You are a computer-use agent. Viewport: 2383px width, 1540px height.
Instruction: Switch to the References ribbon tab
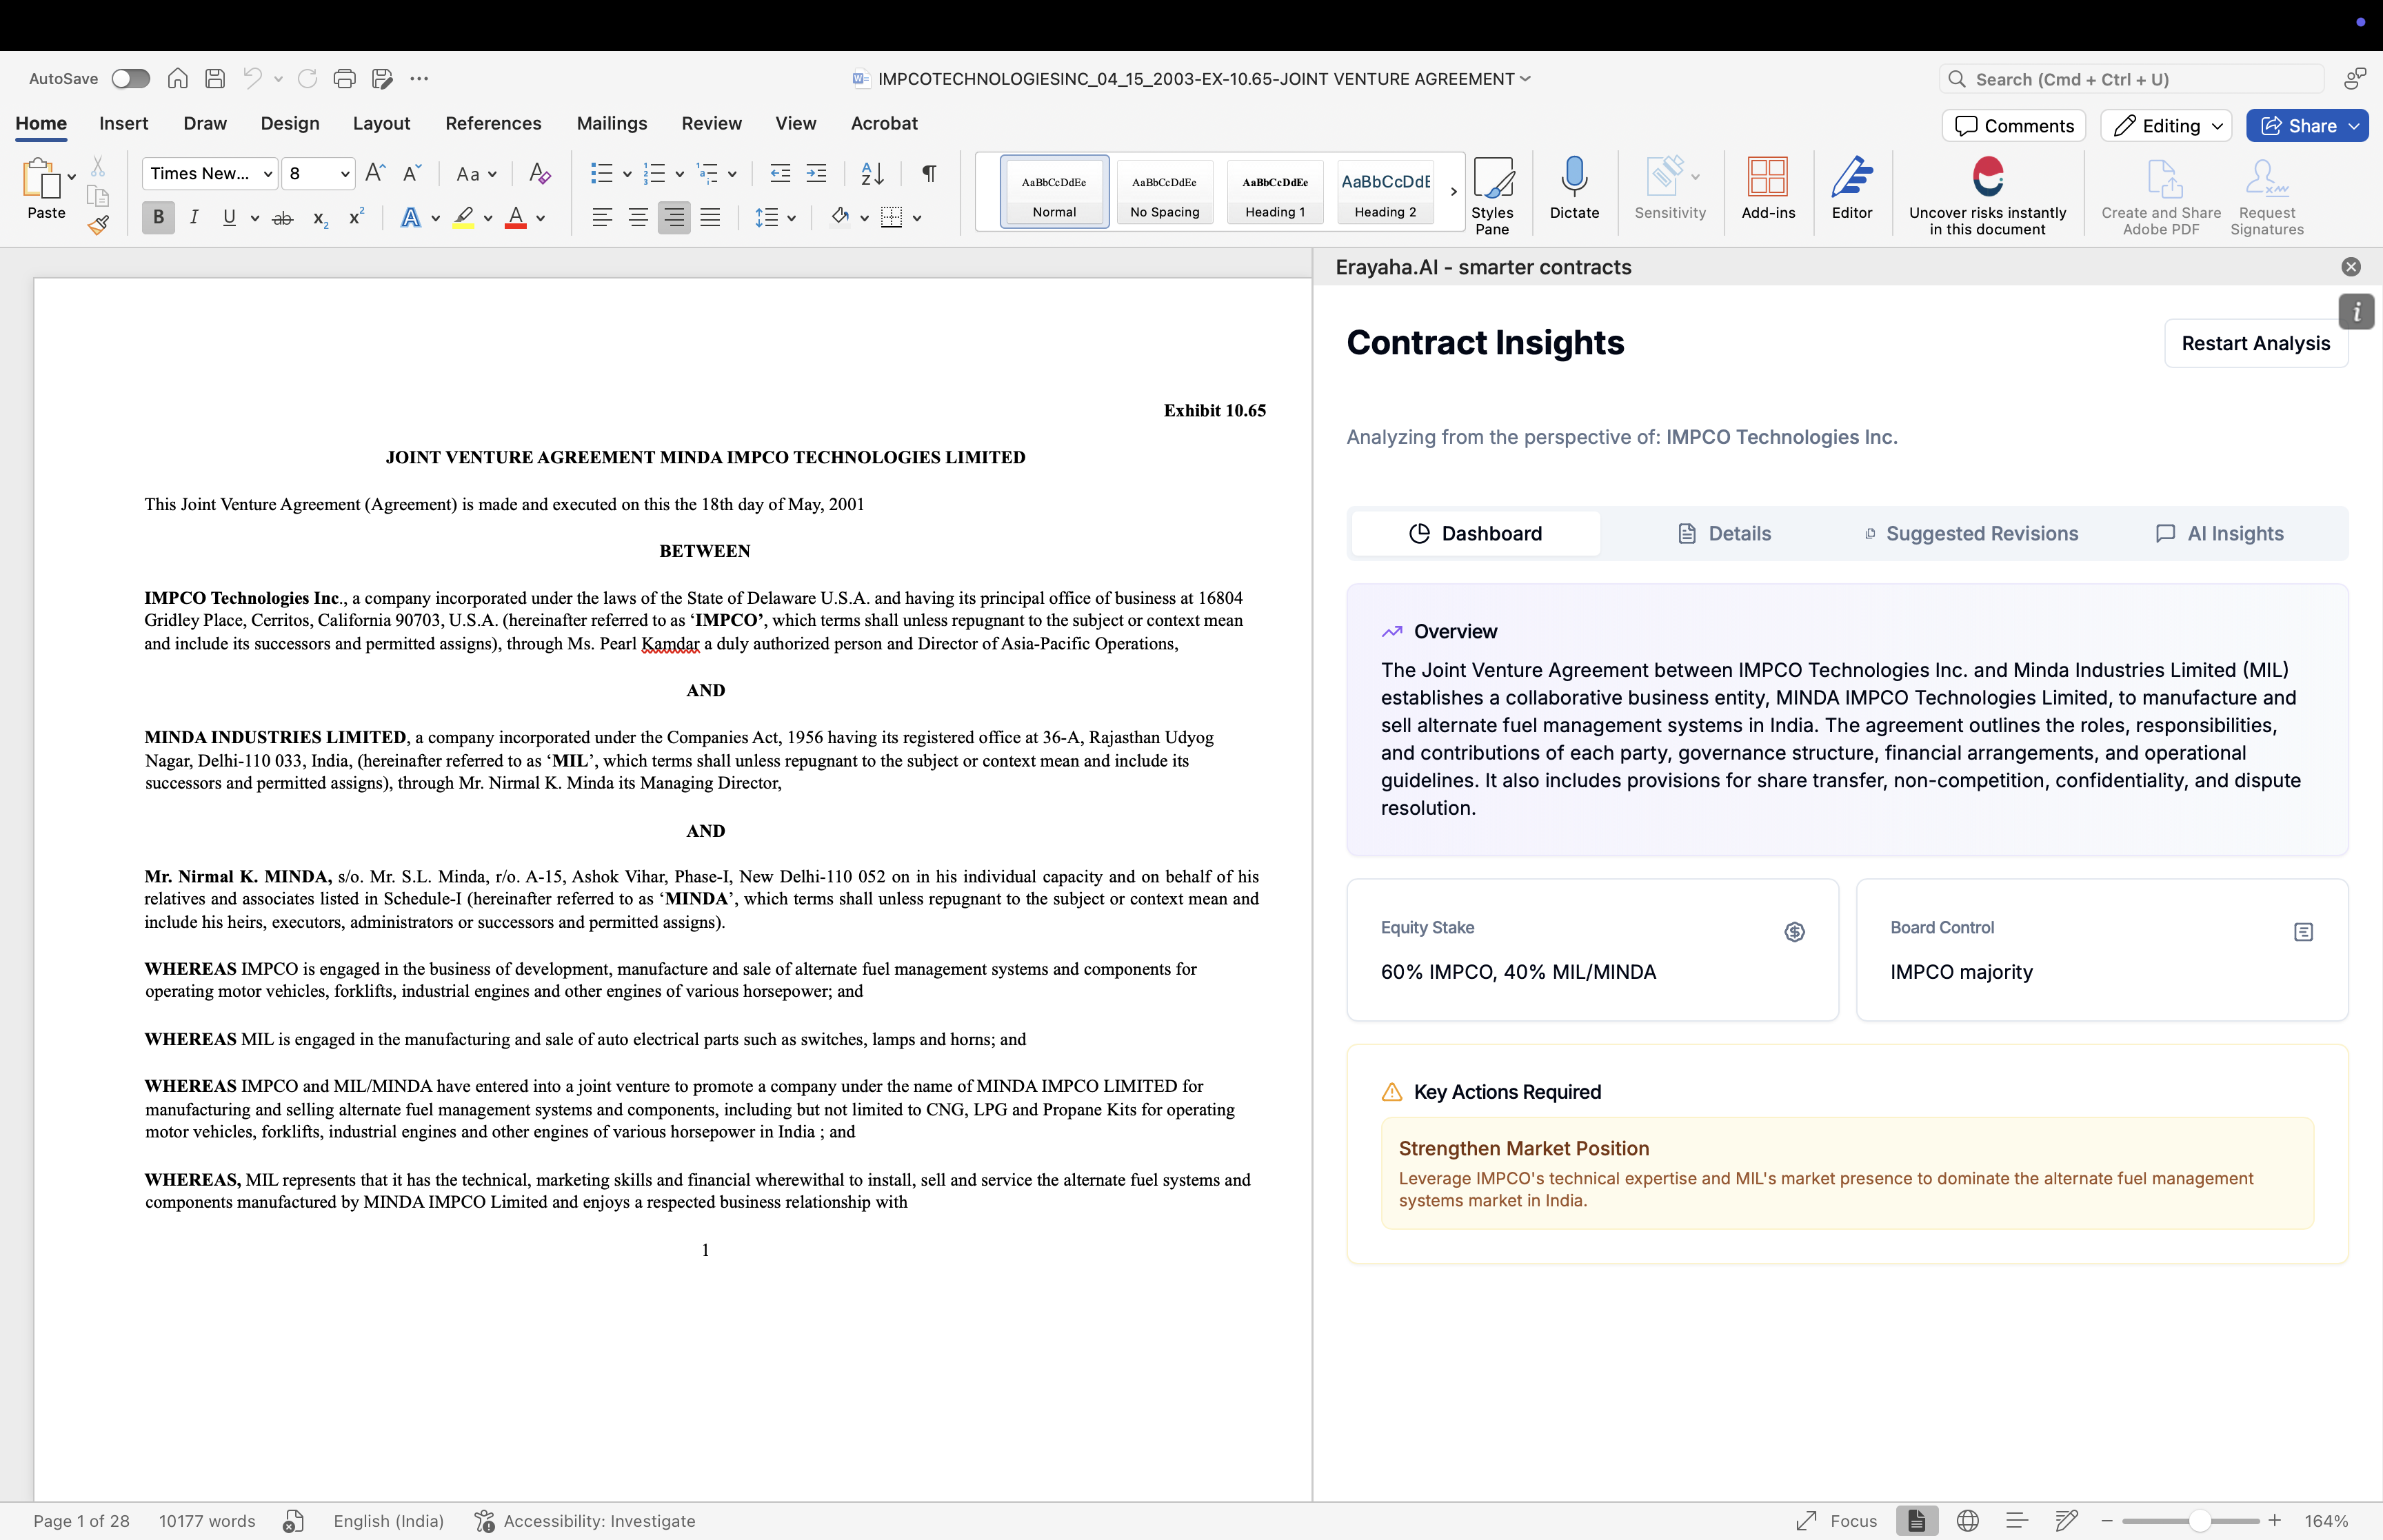pyautogui.click(x=493, y=123)
